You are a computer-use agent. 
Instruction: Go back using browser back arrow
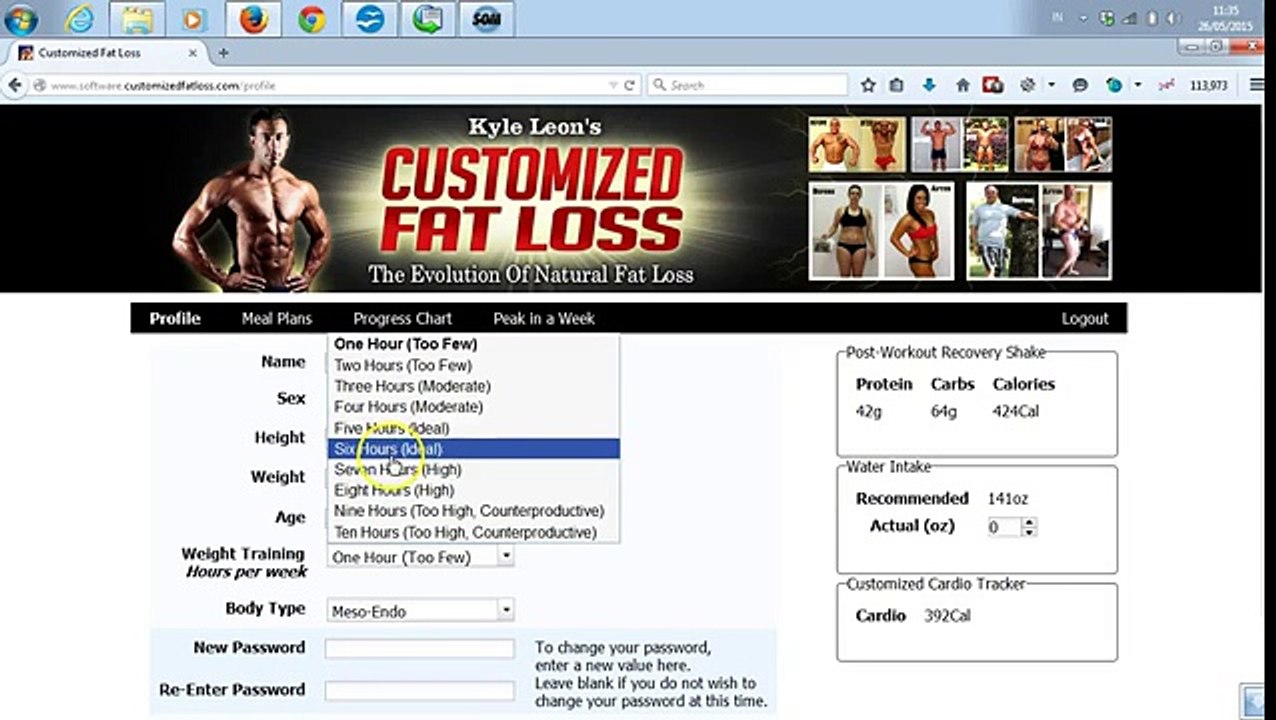click(15, 86)
